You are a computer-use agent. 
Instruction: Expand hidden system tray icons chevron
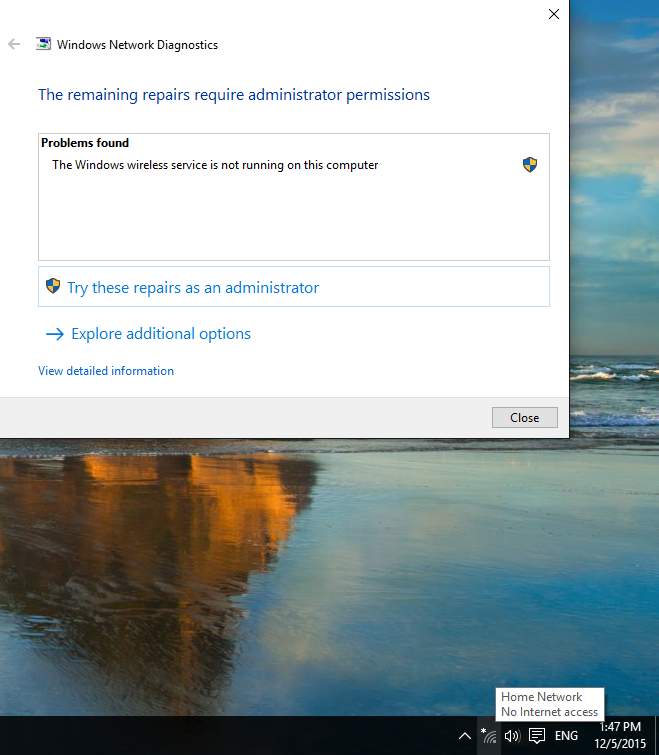tap(465, 736)
